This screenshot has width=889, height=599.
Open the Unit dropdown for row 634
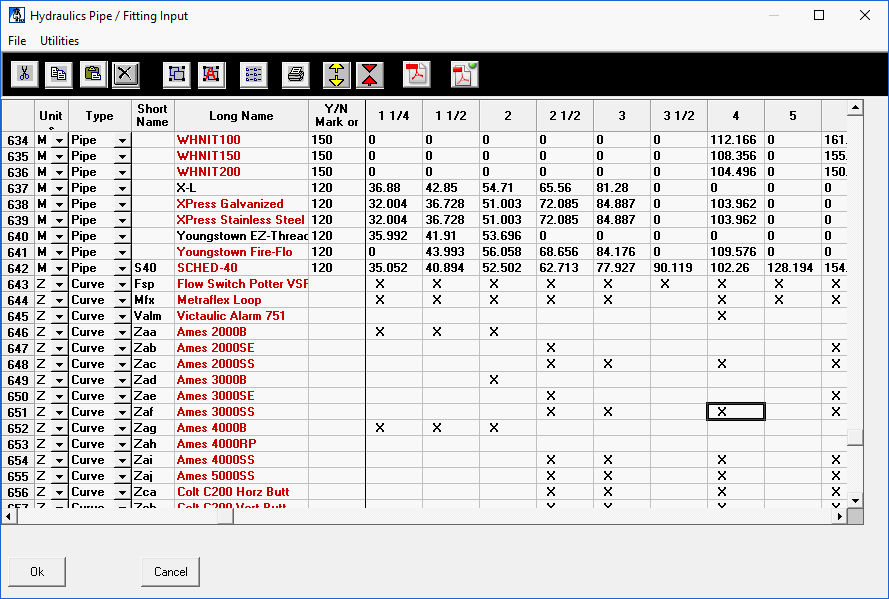[x=60, y=140]
